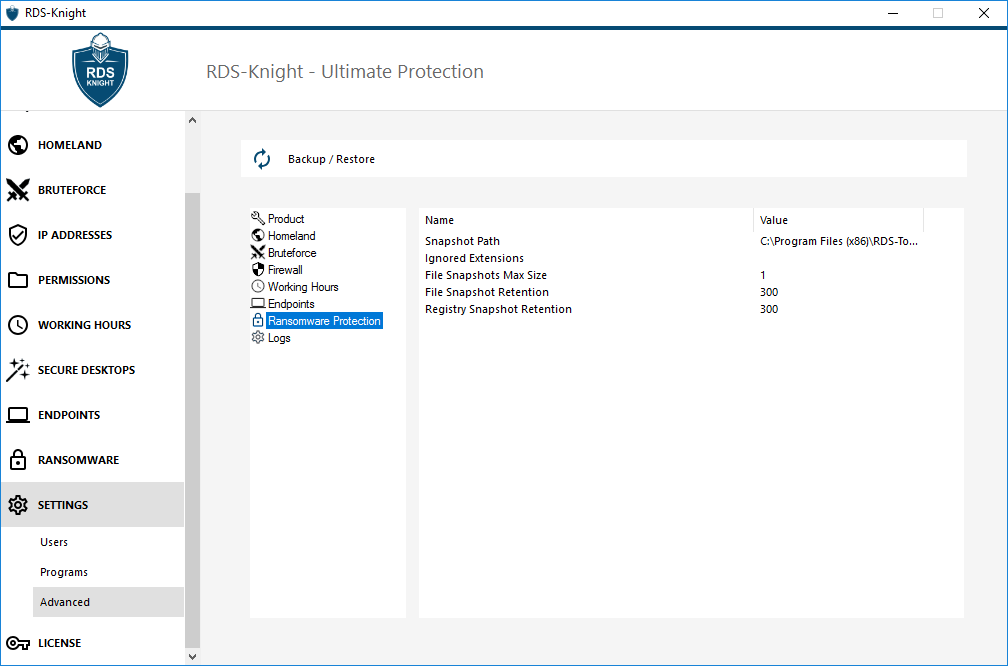Screen dimensions: 1008x666
Task: Select Product category in settings list
Action: coord(285,219)
